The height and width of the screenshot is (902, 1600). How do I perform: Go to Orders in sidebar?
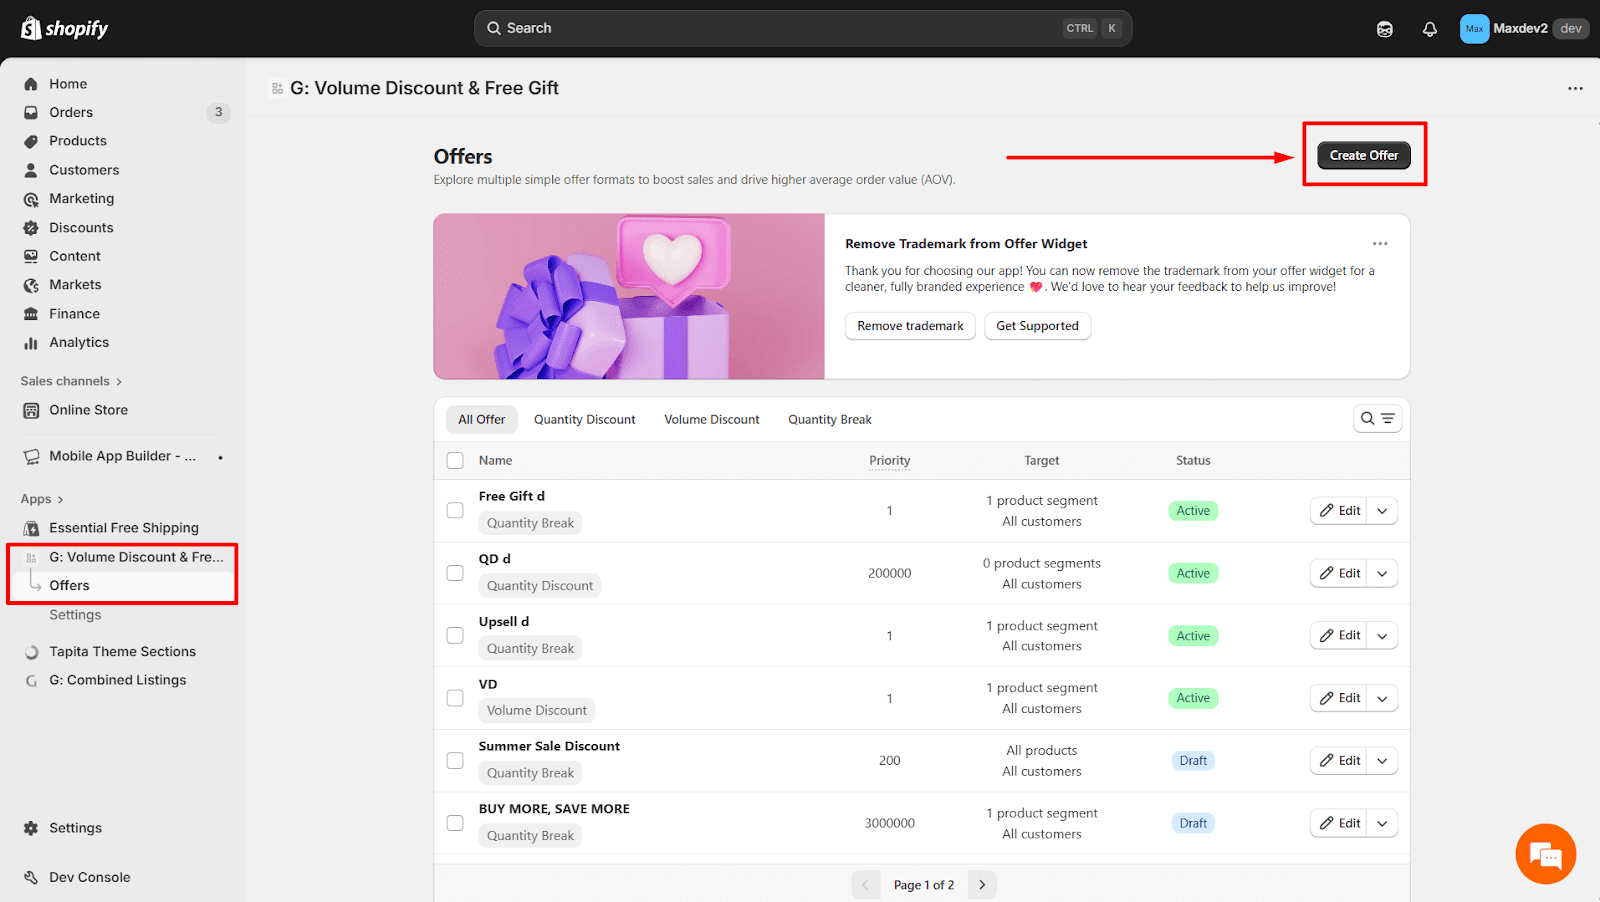[x=71, y=112]
